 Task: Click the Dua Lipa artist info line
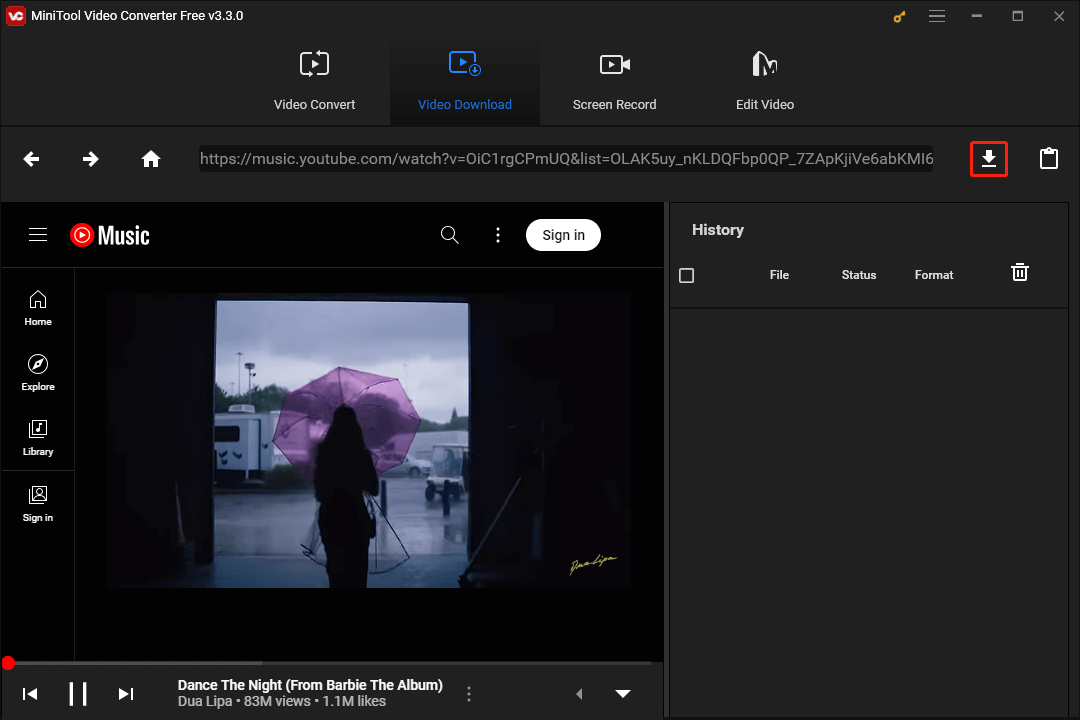point(282,701)
